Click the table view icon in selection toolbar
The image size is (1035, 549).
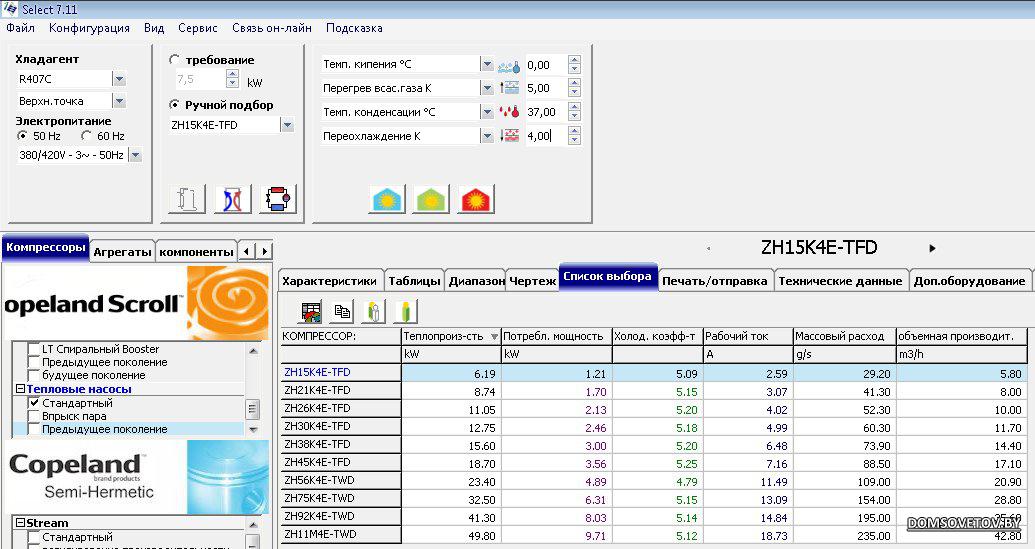pos(311,311)
